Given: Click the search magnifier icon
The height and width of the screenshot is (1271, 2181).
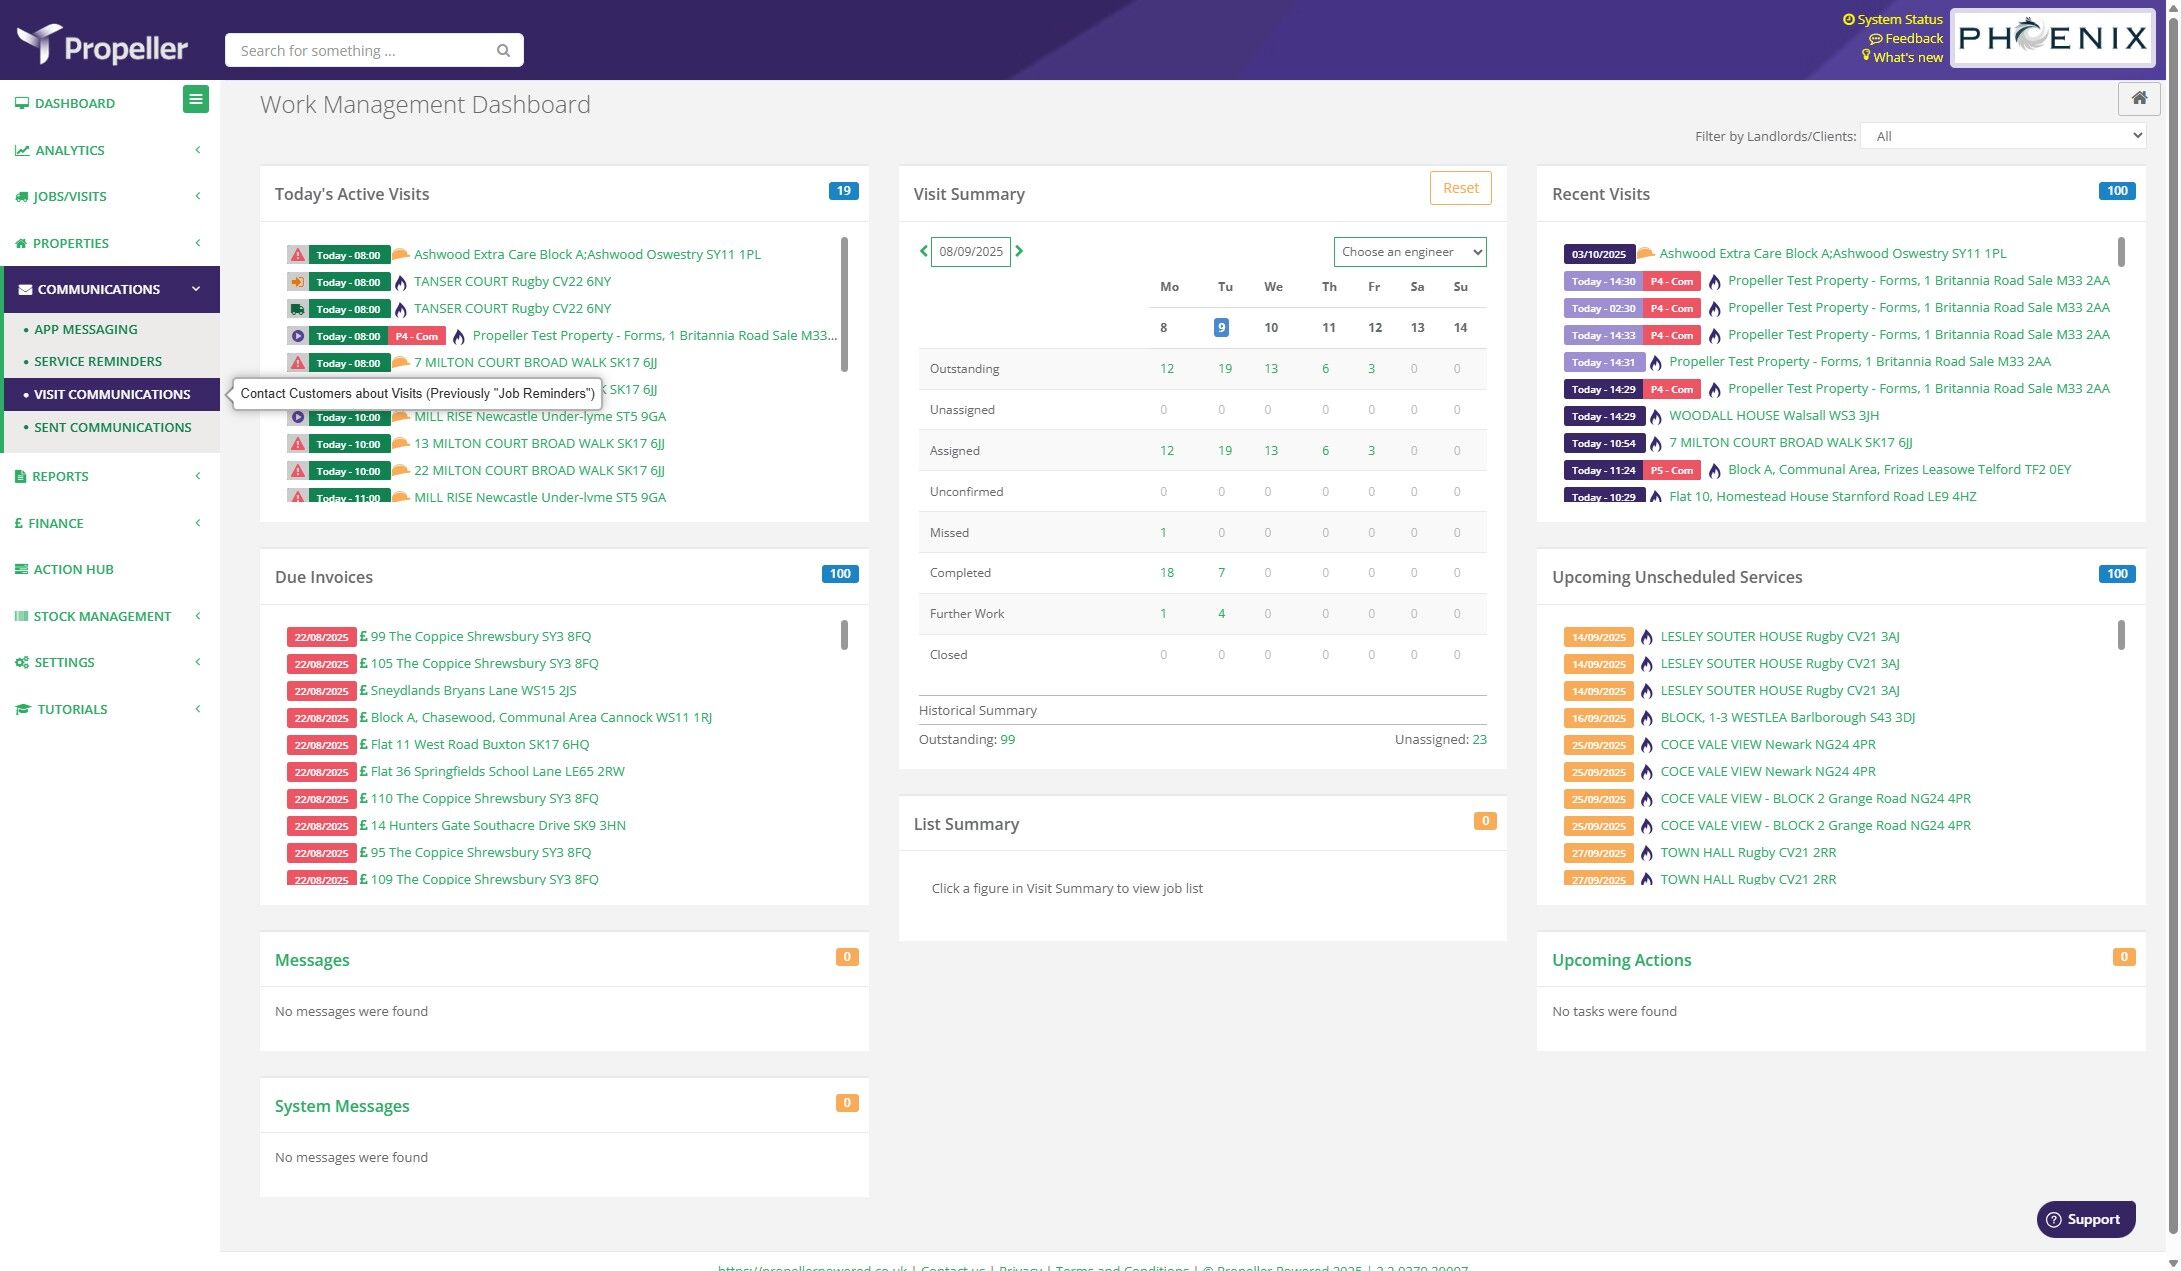Looking at the screenshot, I should (503, 51).
